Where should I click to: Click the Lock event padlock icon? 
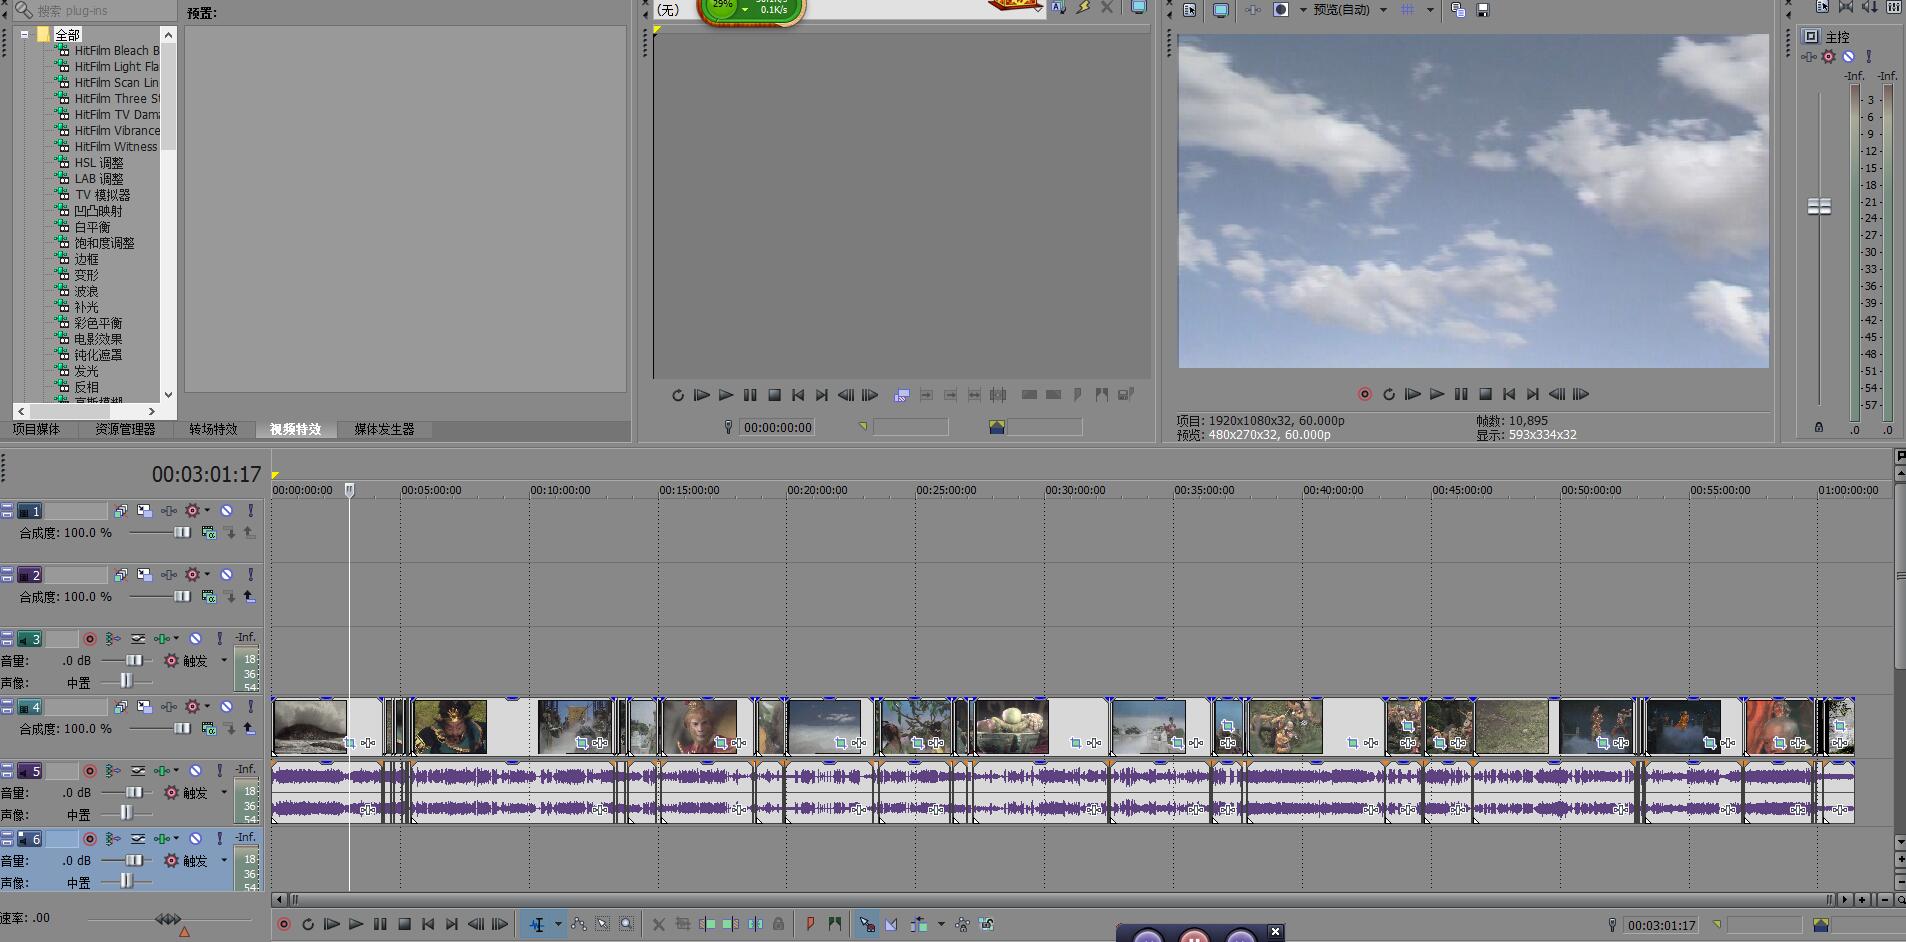tap(779, 925)
